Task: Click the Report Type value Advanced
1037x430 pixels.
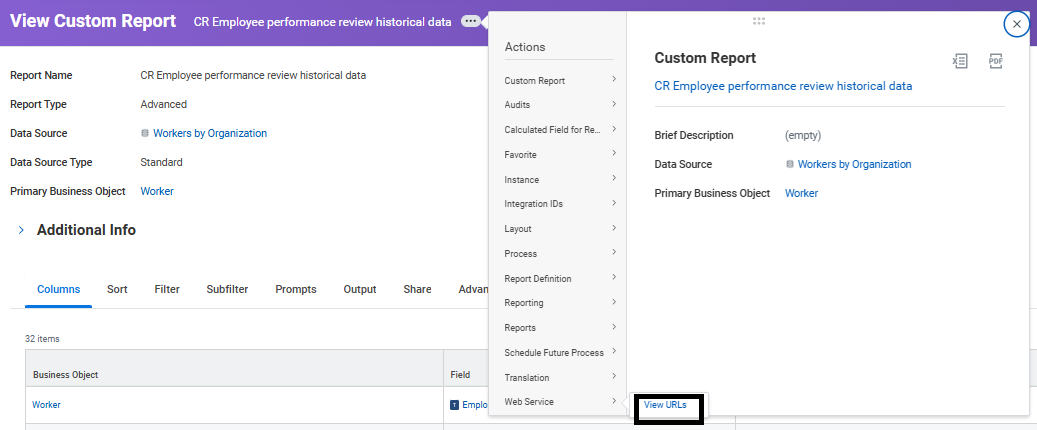Action: coord(163,104)
